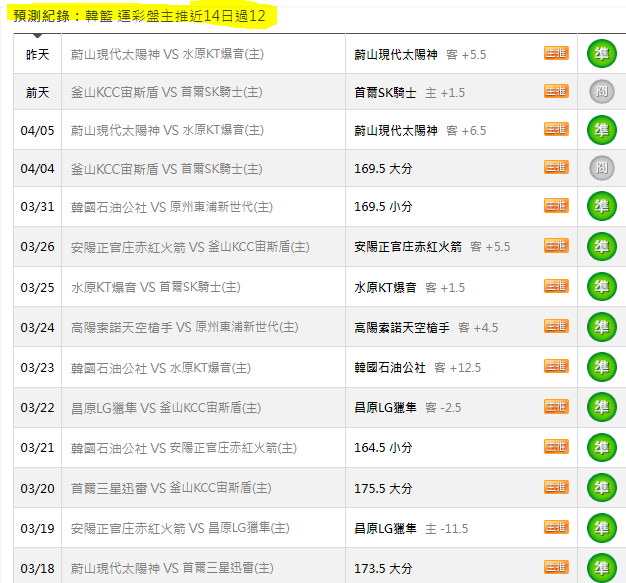Image resolution: width=626 pixels, height=583 pixels.
Task: Click the orange 主推 badge in the 03/31 row
Action: click(x=556, y=205)
